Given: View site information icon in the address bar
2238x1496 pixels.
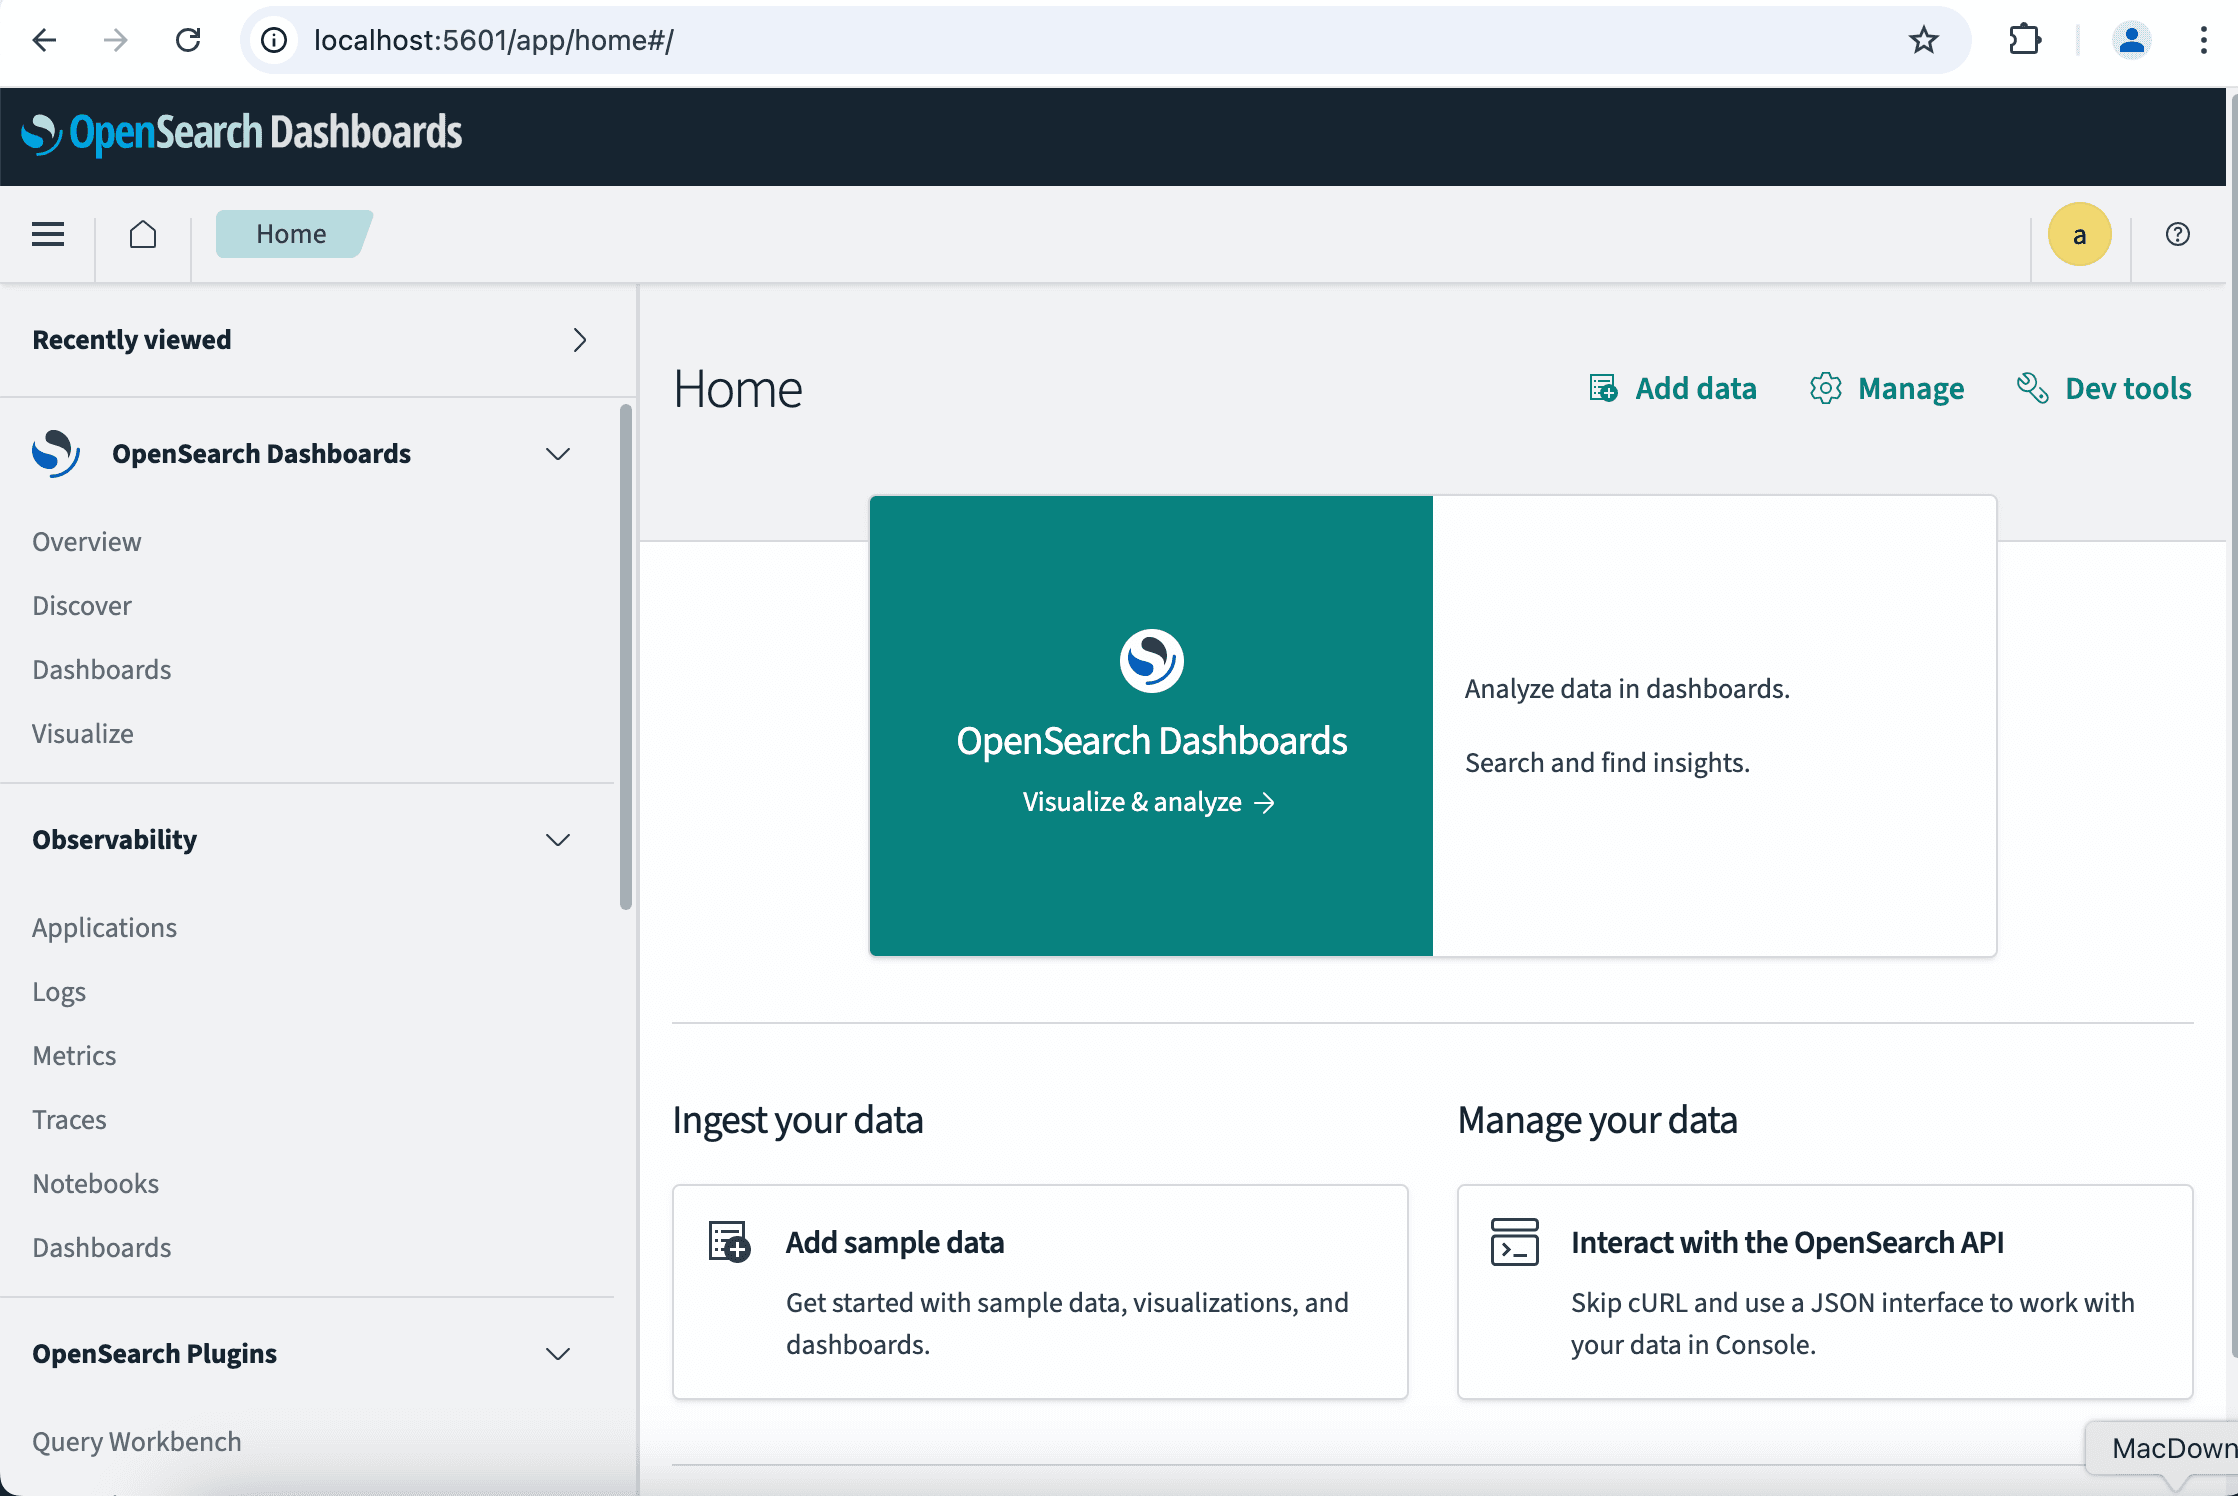Looking at the screenshot, I should 274,40.
